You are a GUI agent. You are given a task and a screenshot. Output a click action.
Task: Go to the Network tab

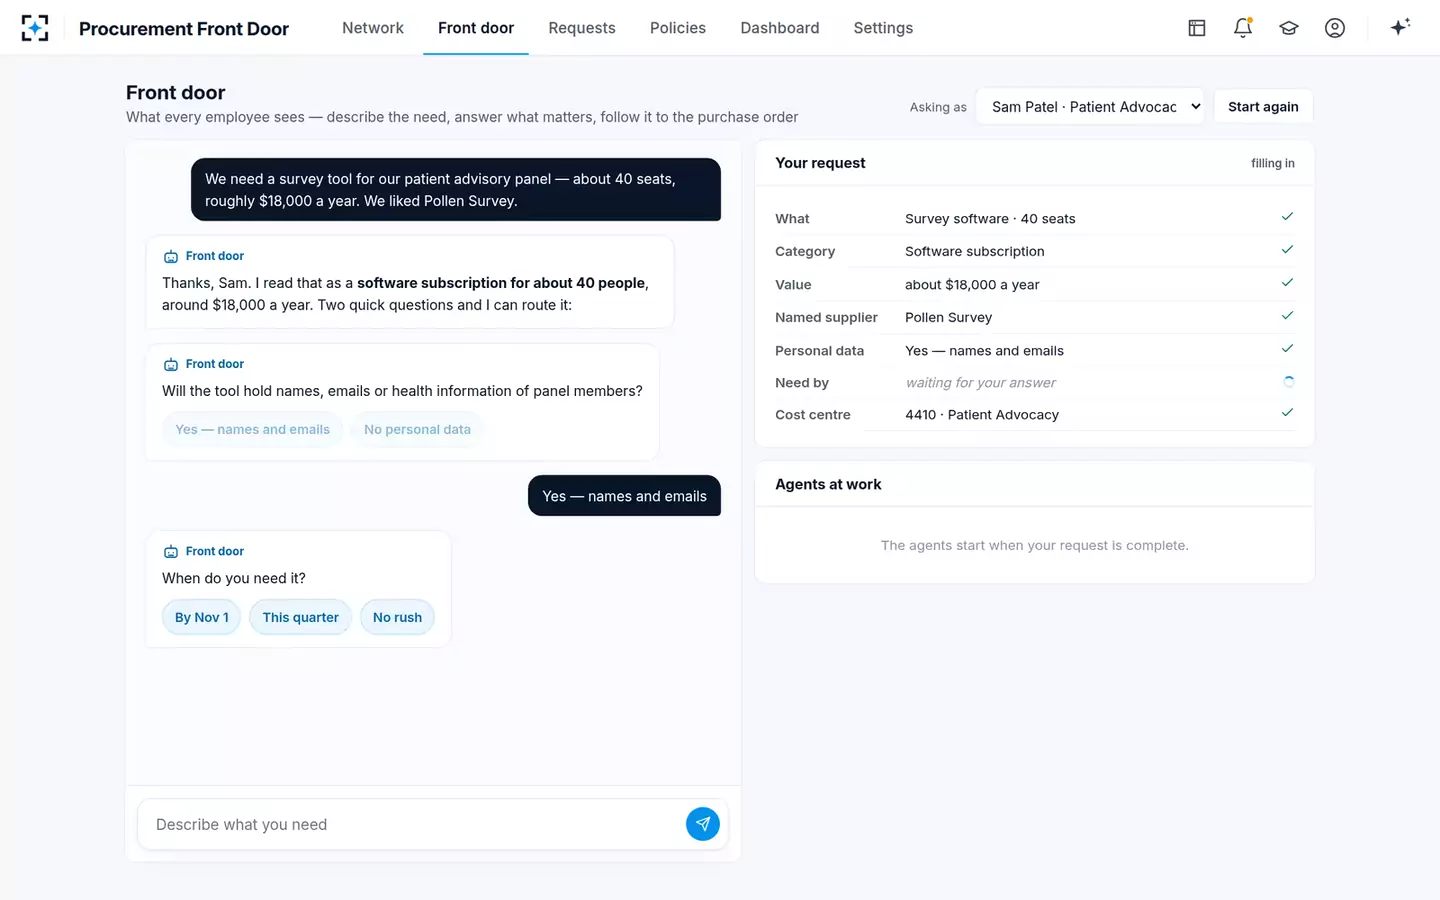tap(373, 28)
